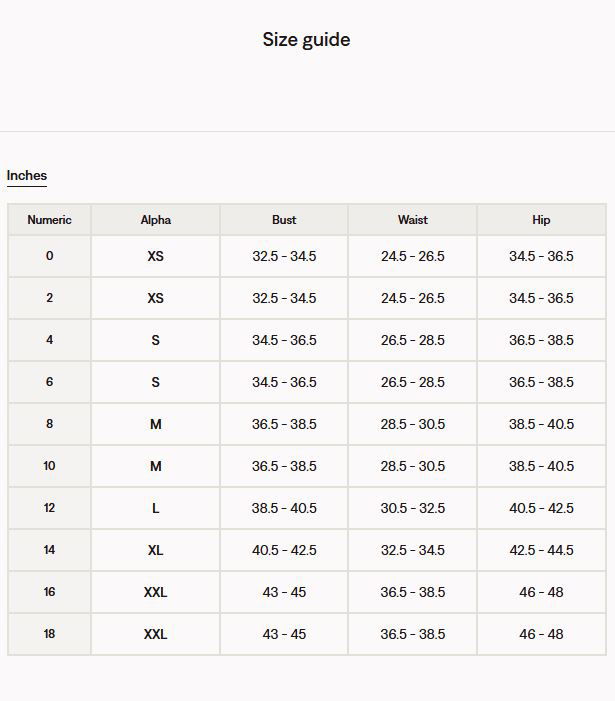Select numeric size 12 cell

click(x=49, y=508)
